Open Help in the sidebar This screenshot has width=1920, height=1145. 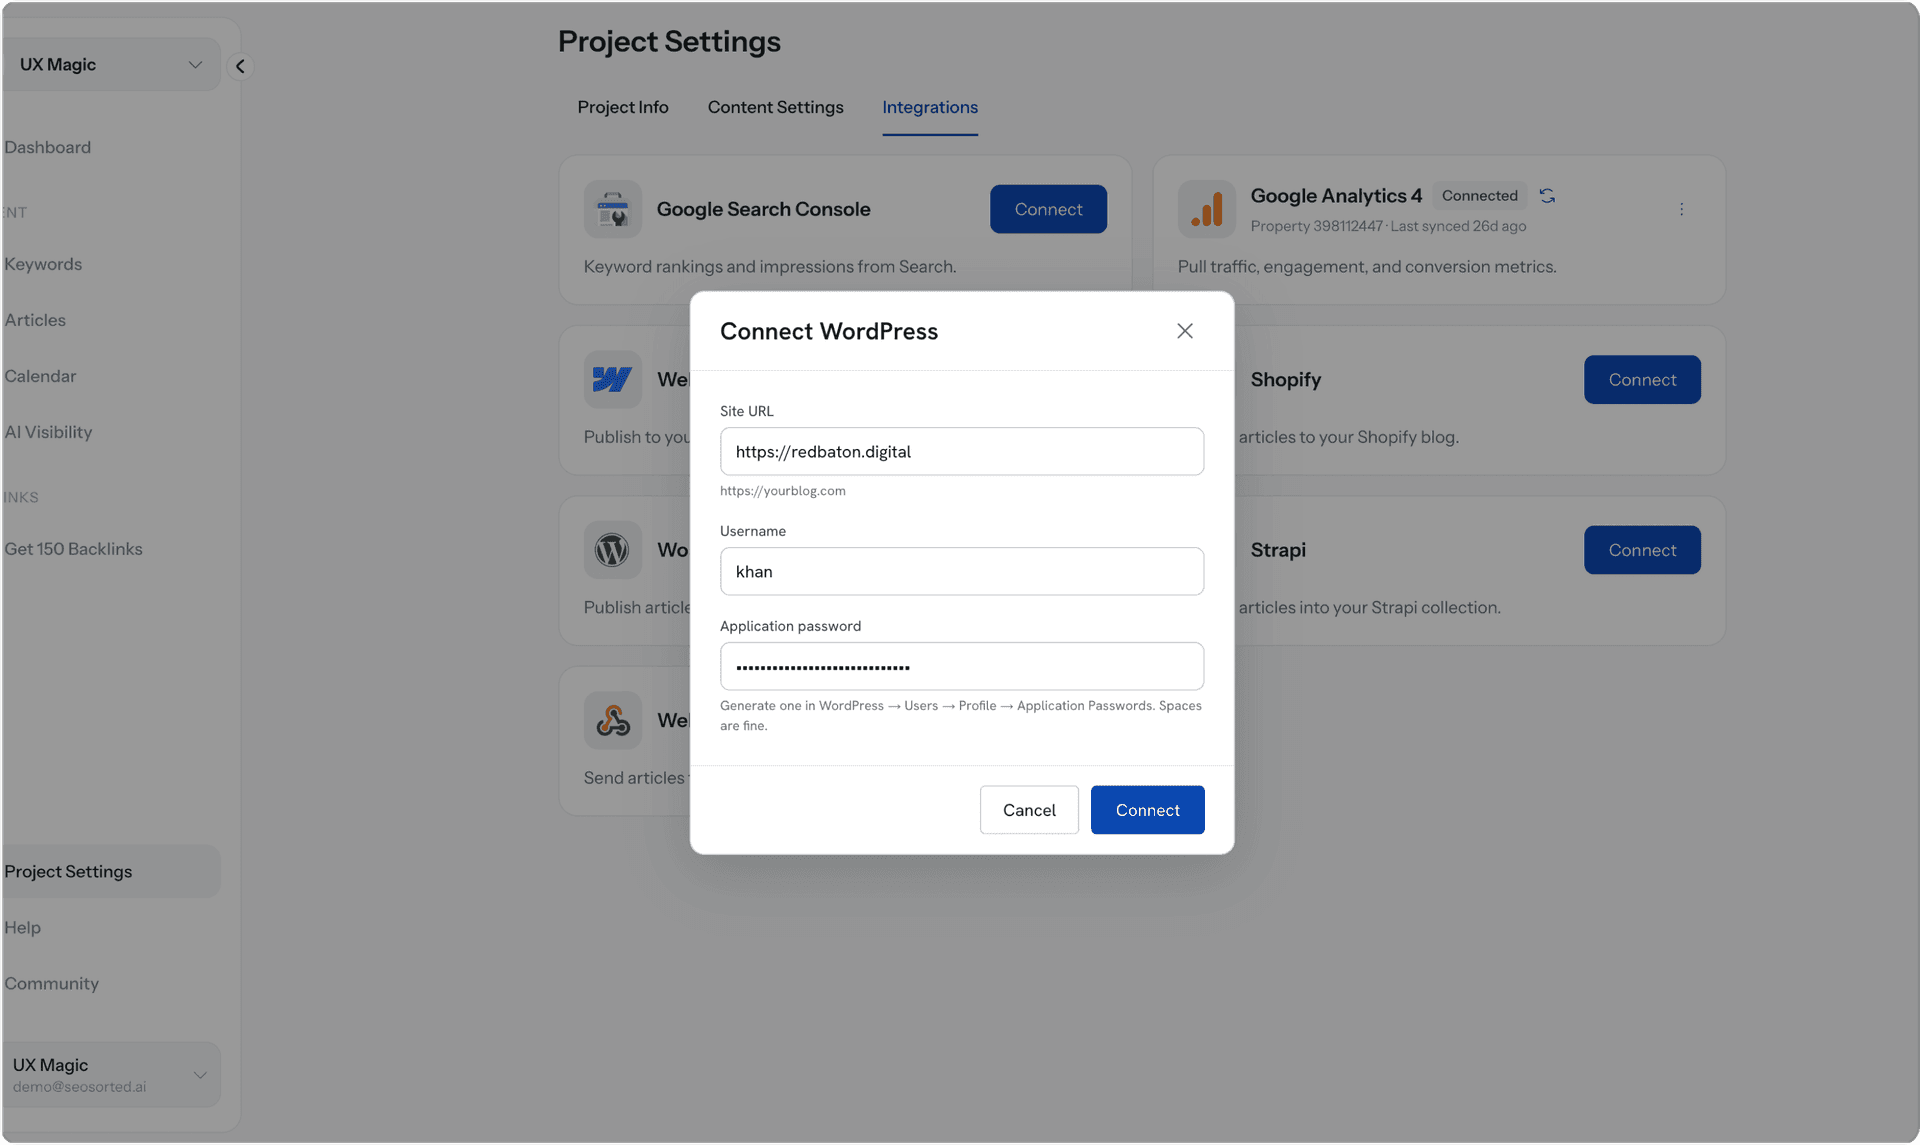click(x=22, y=927)
